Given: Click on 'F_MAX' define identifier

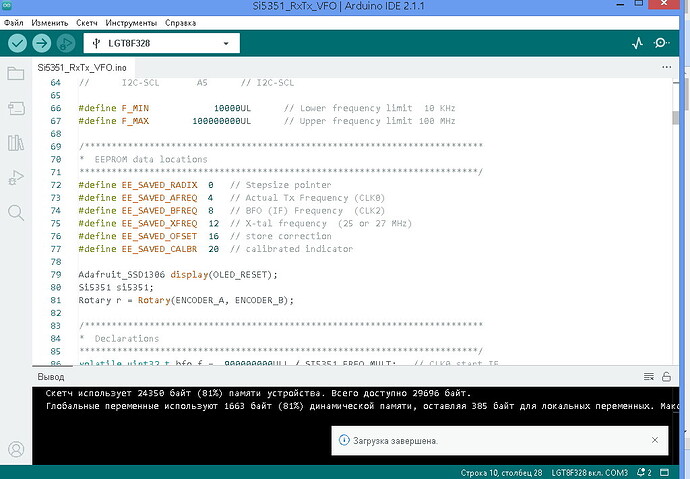Looking at the screenshot, I should click(x=135, y=121).
